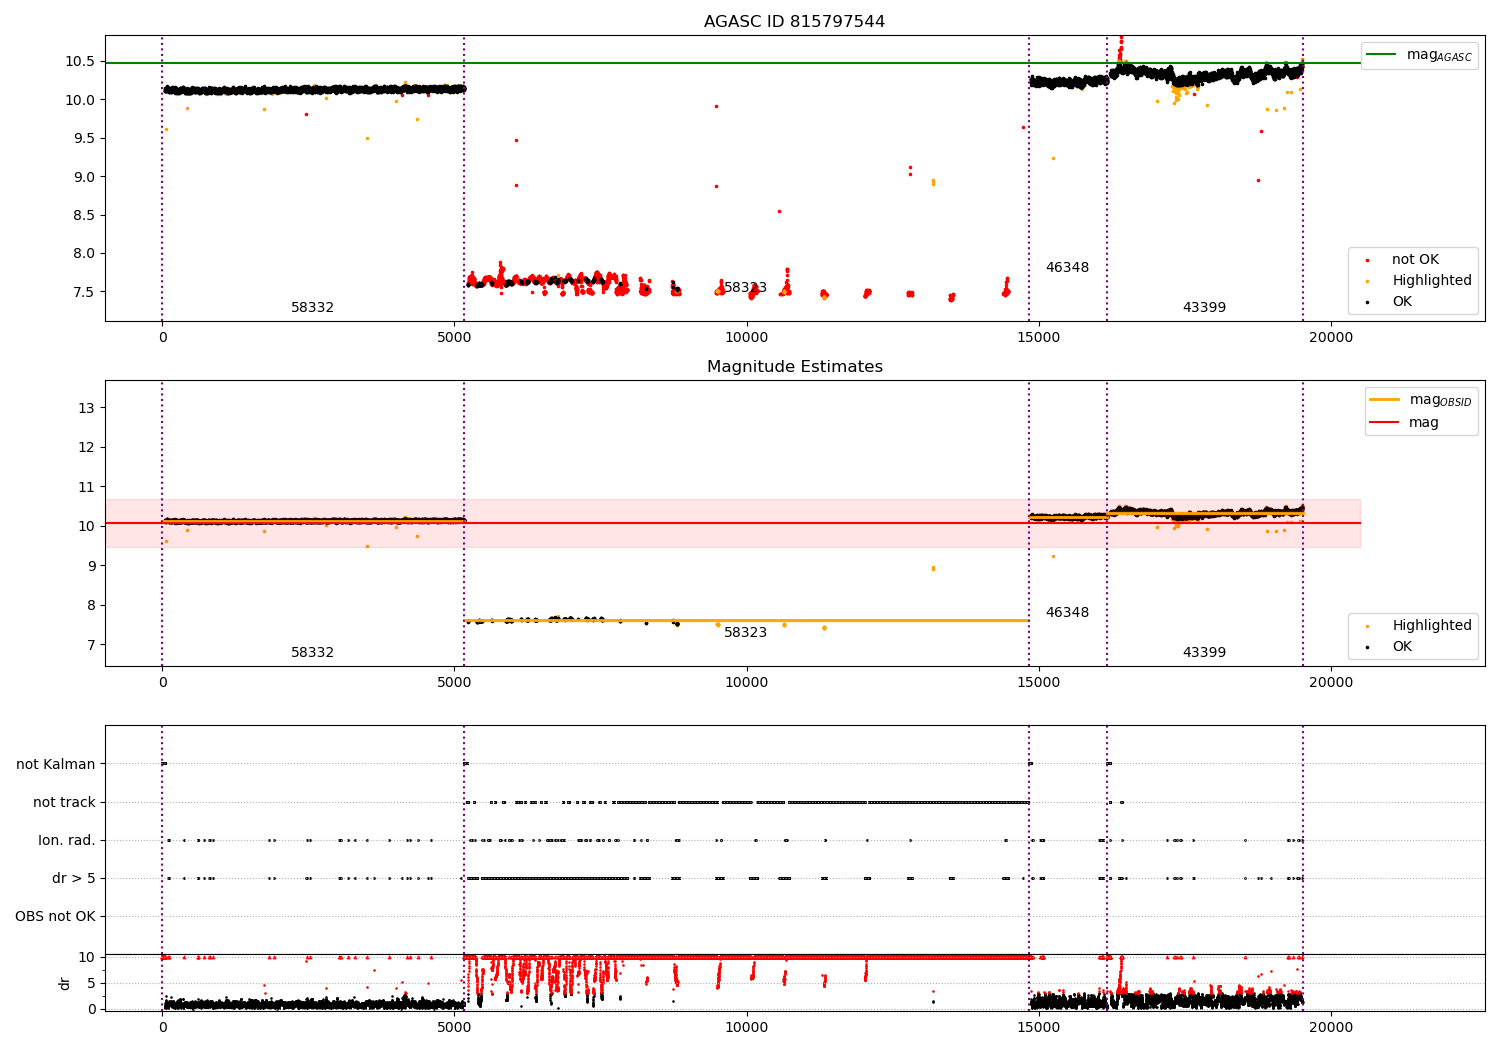This screenshot has height=1050, width=1500.
Task: Click the 'not track' axis label
Action: point(64,803)
